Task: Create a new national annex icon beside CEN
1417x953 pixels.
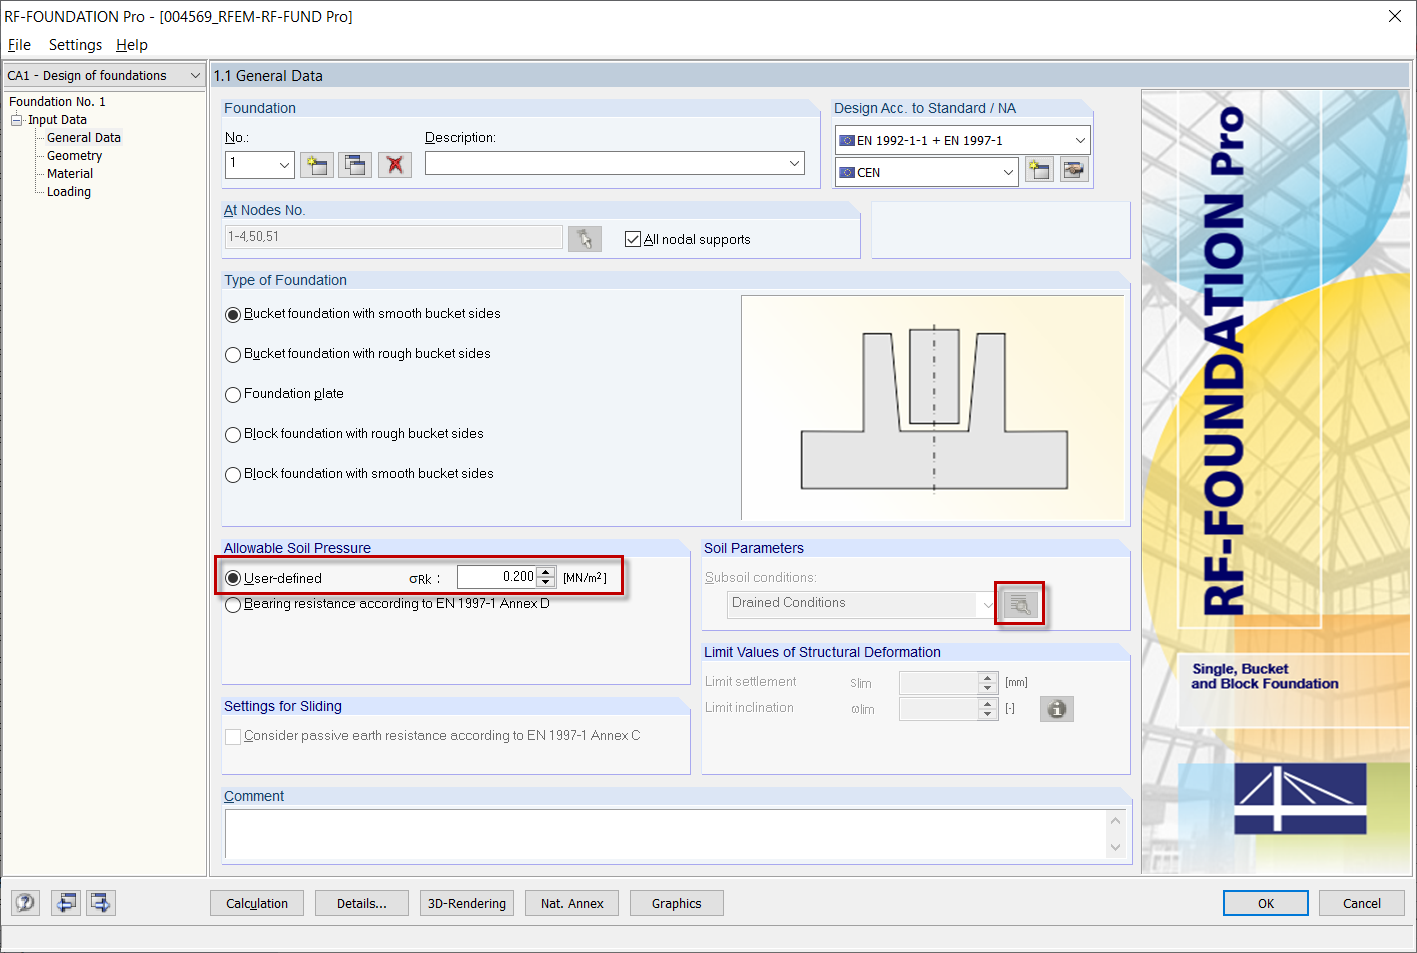Action: (1040, 171)
